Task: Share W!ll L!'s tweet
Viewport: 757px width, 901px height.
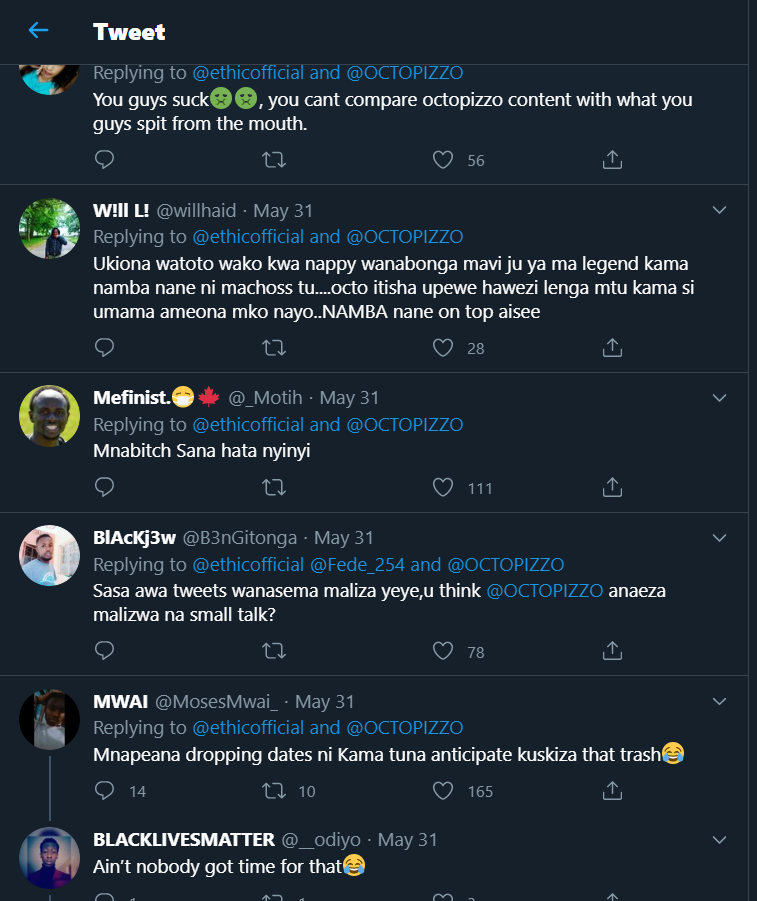Action: click(x=613, y=347)
